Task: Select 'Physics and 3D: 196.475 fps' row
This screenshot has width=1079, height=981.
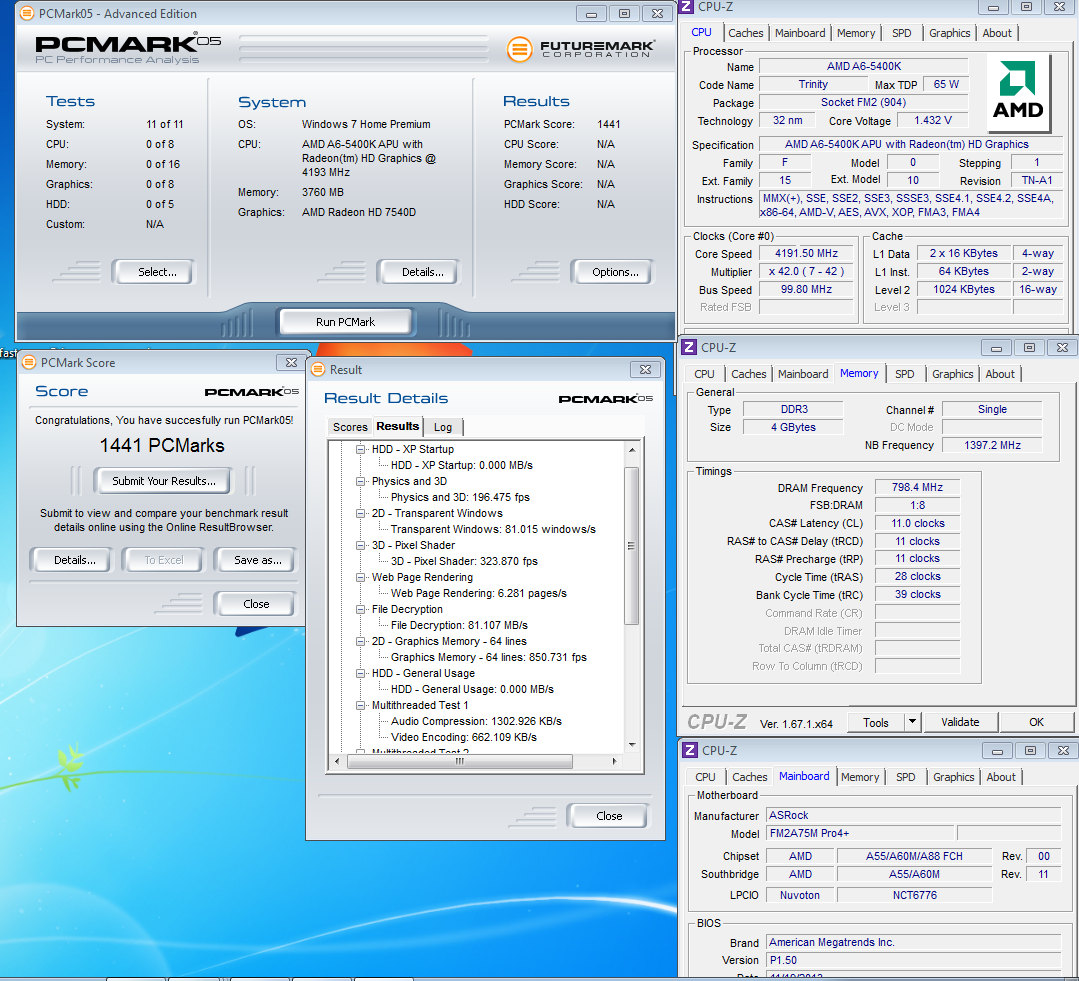Action: click(x=460, y=497)
